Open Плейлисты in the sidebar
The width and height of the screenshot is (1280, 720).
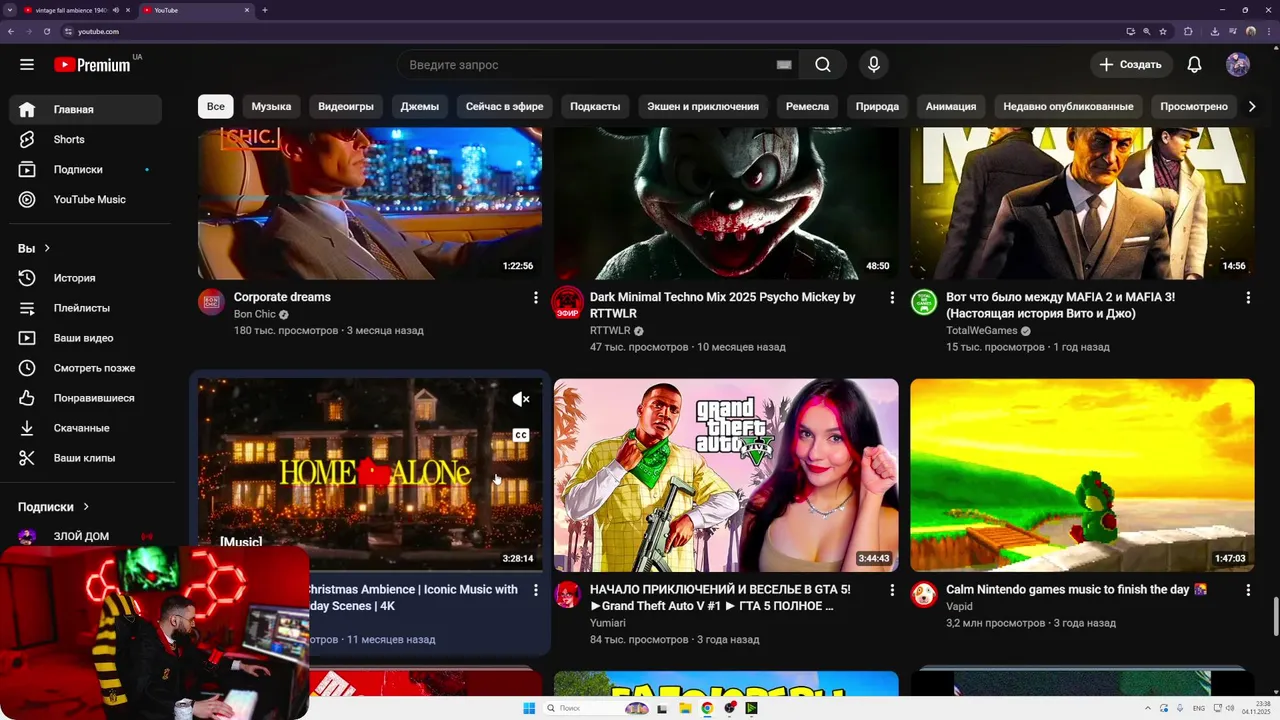85,308
